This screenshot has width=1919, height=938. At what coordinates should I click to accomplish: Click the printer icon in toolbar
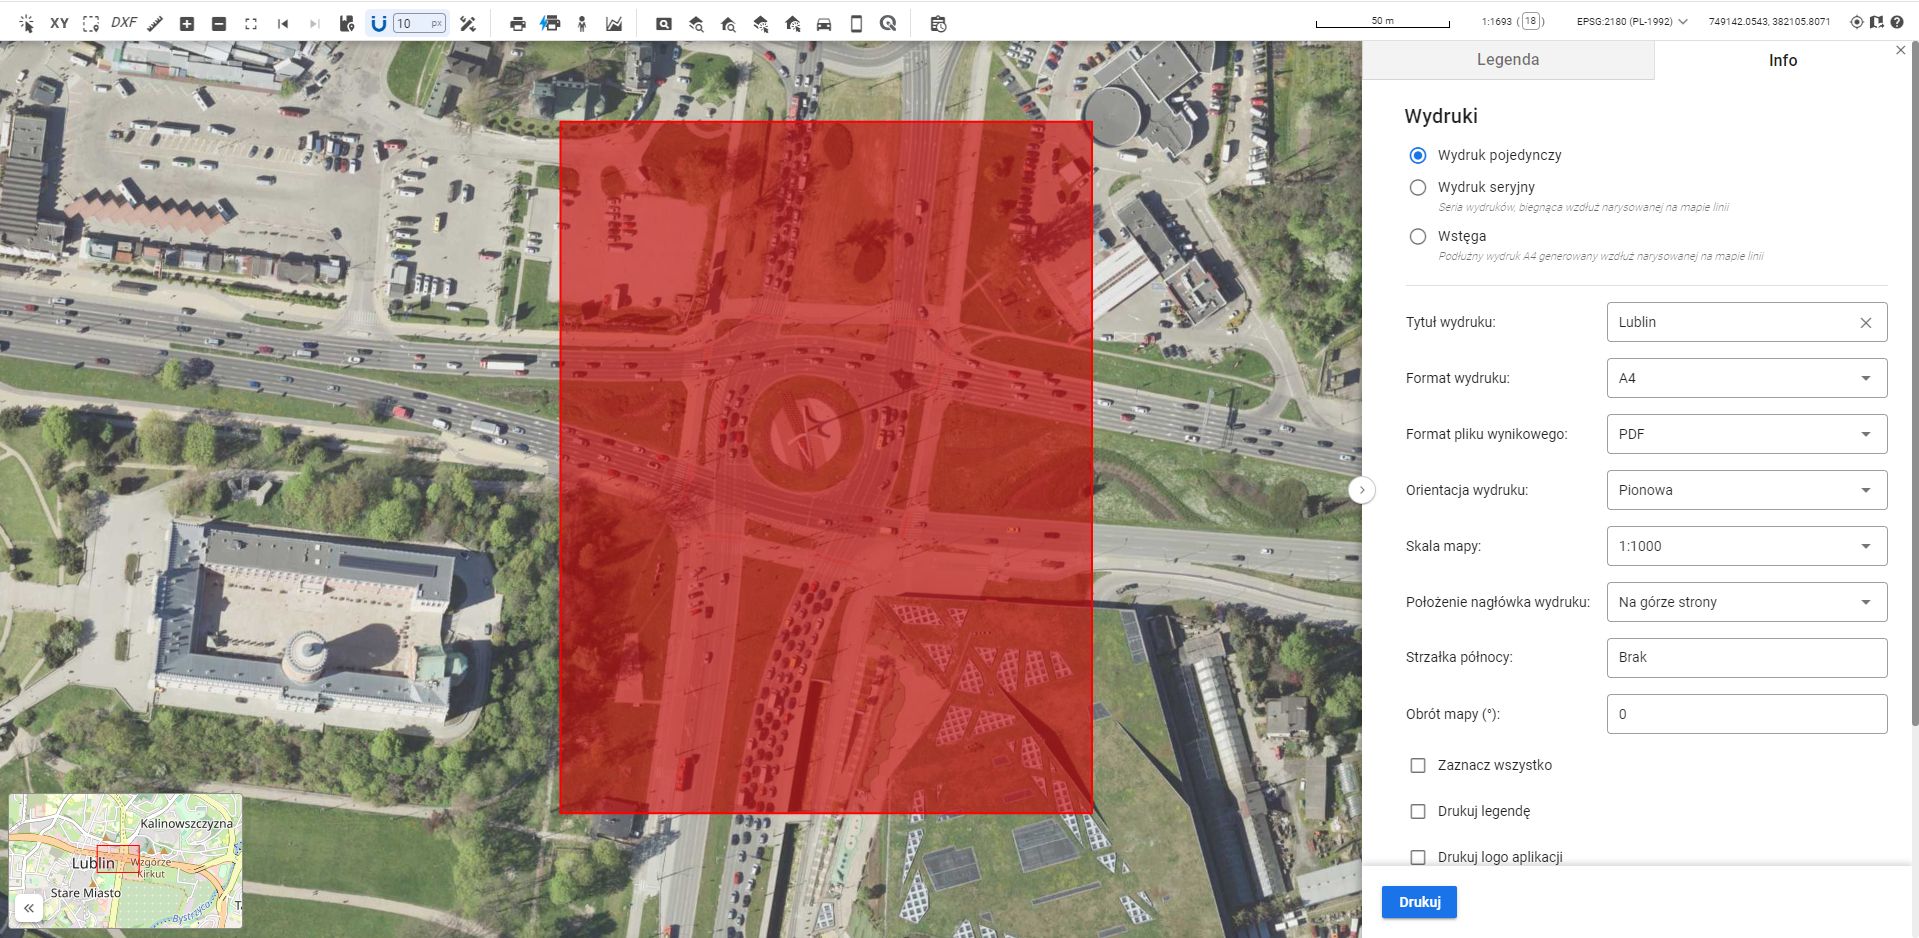517,23
